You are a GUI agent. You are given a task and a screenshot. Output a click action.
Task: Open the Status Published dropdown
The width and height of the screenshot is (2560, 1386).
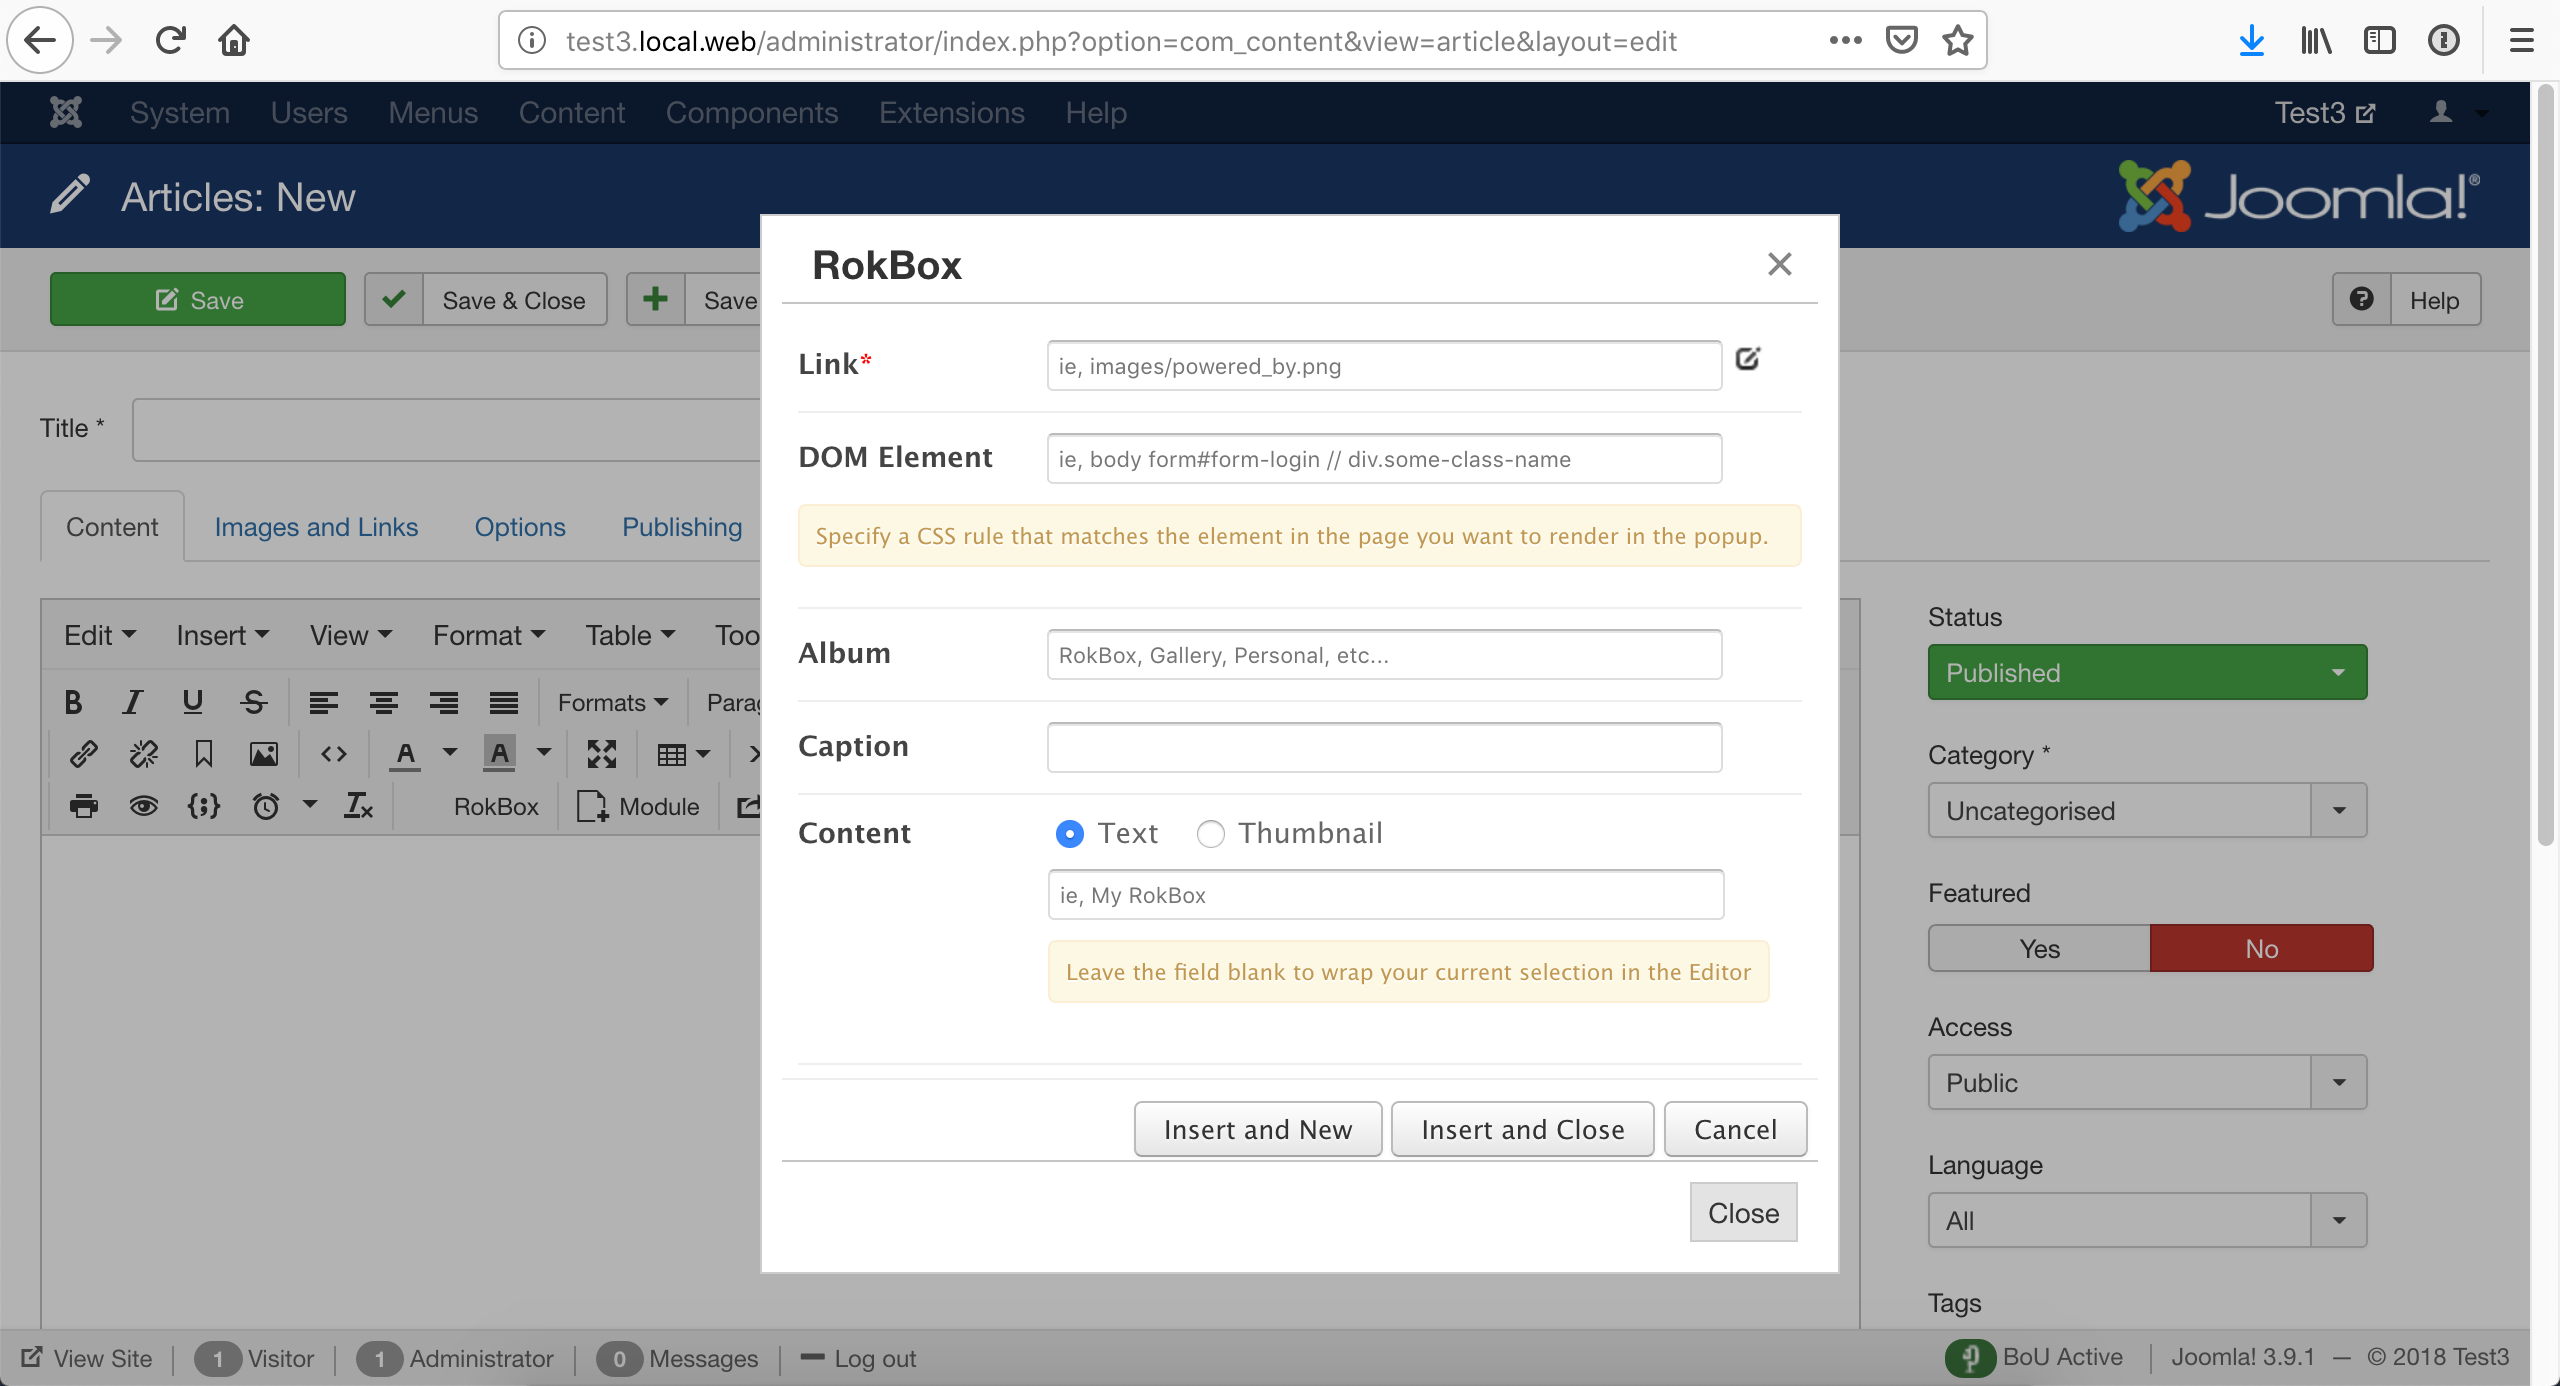pos(2147,672)
